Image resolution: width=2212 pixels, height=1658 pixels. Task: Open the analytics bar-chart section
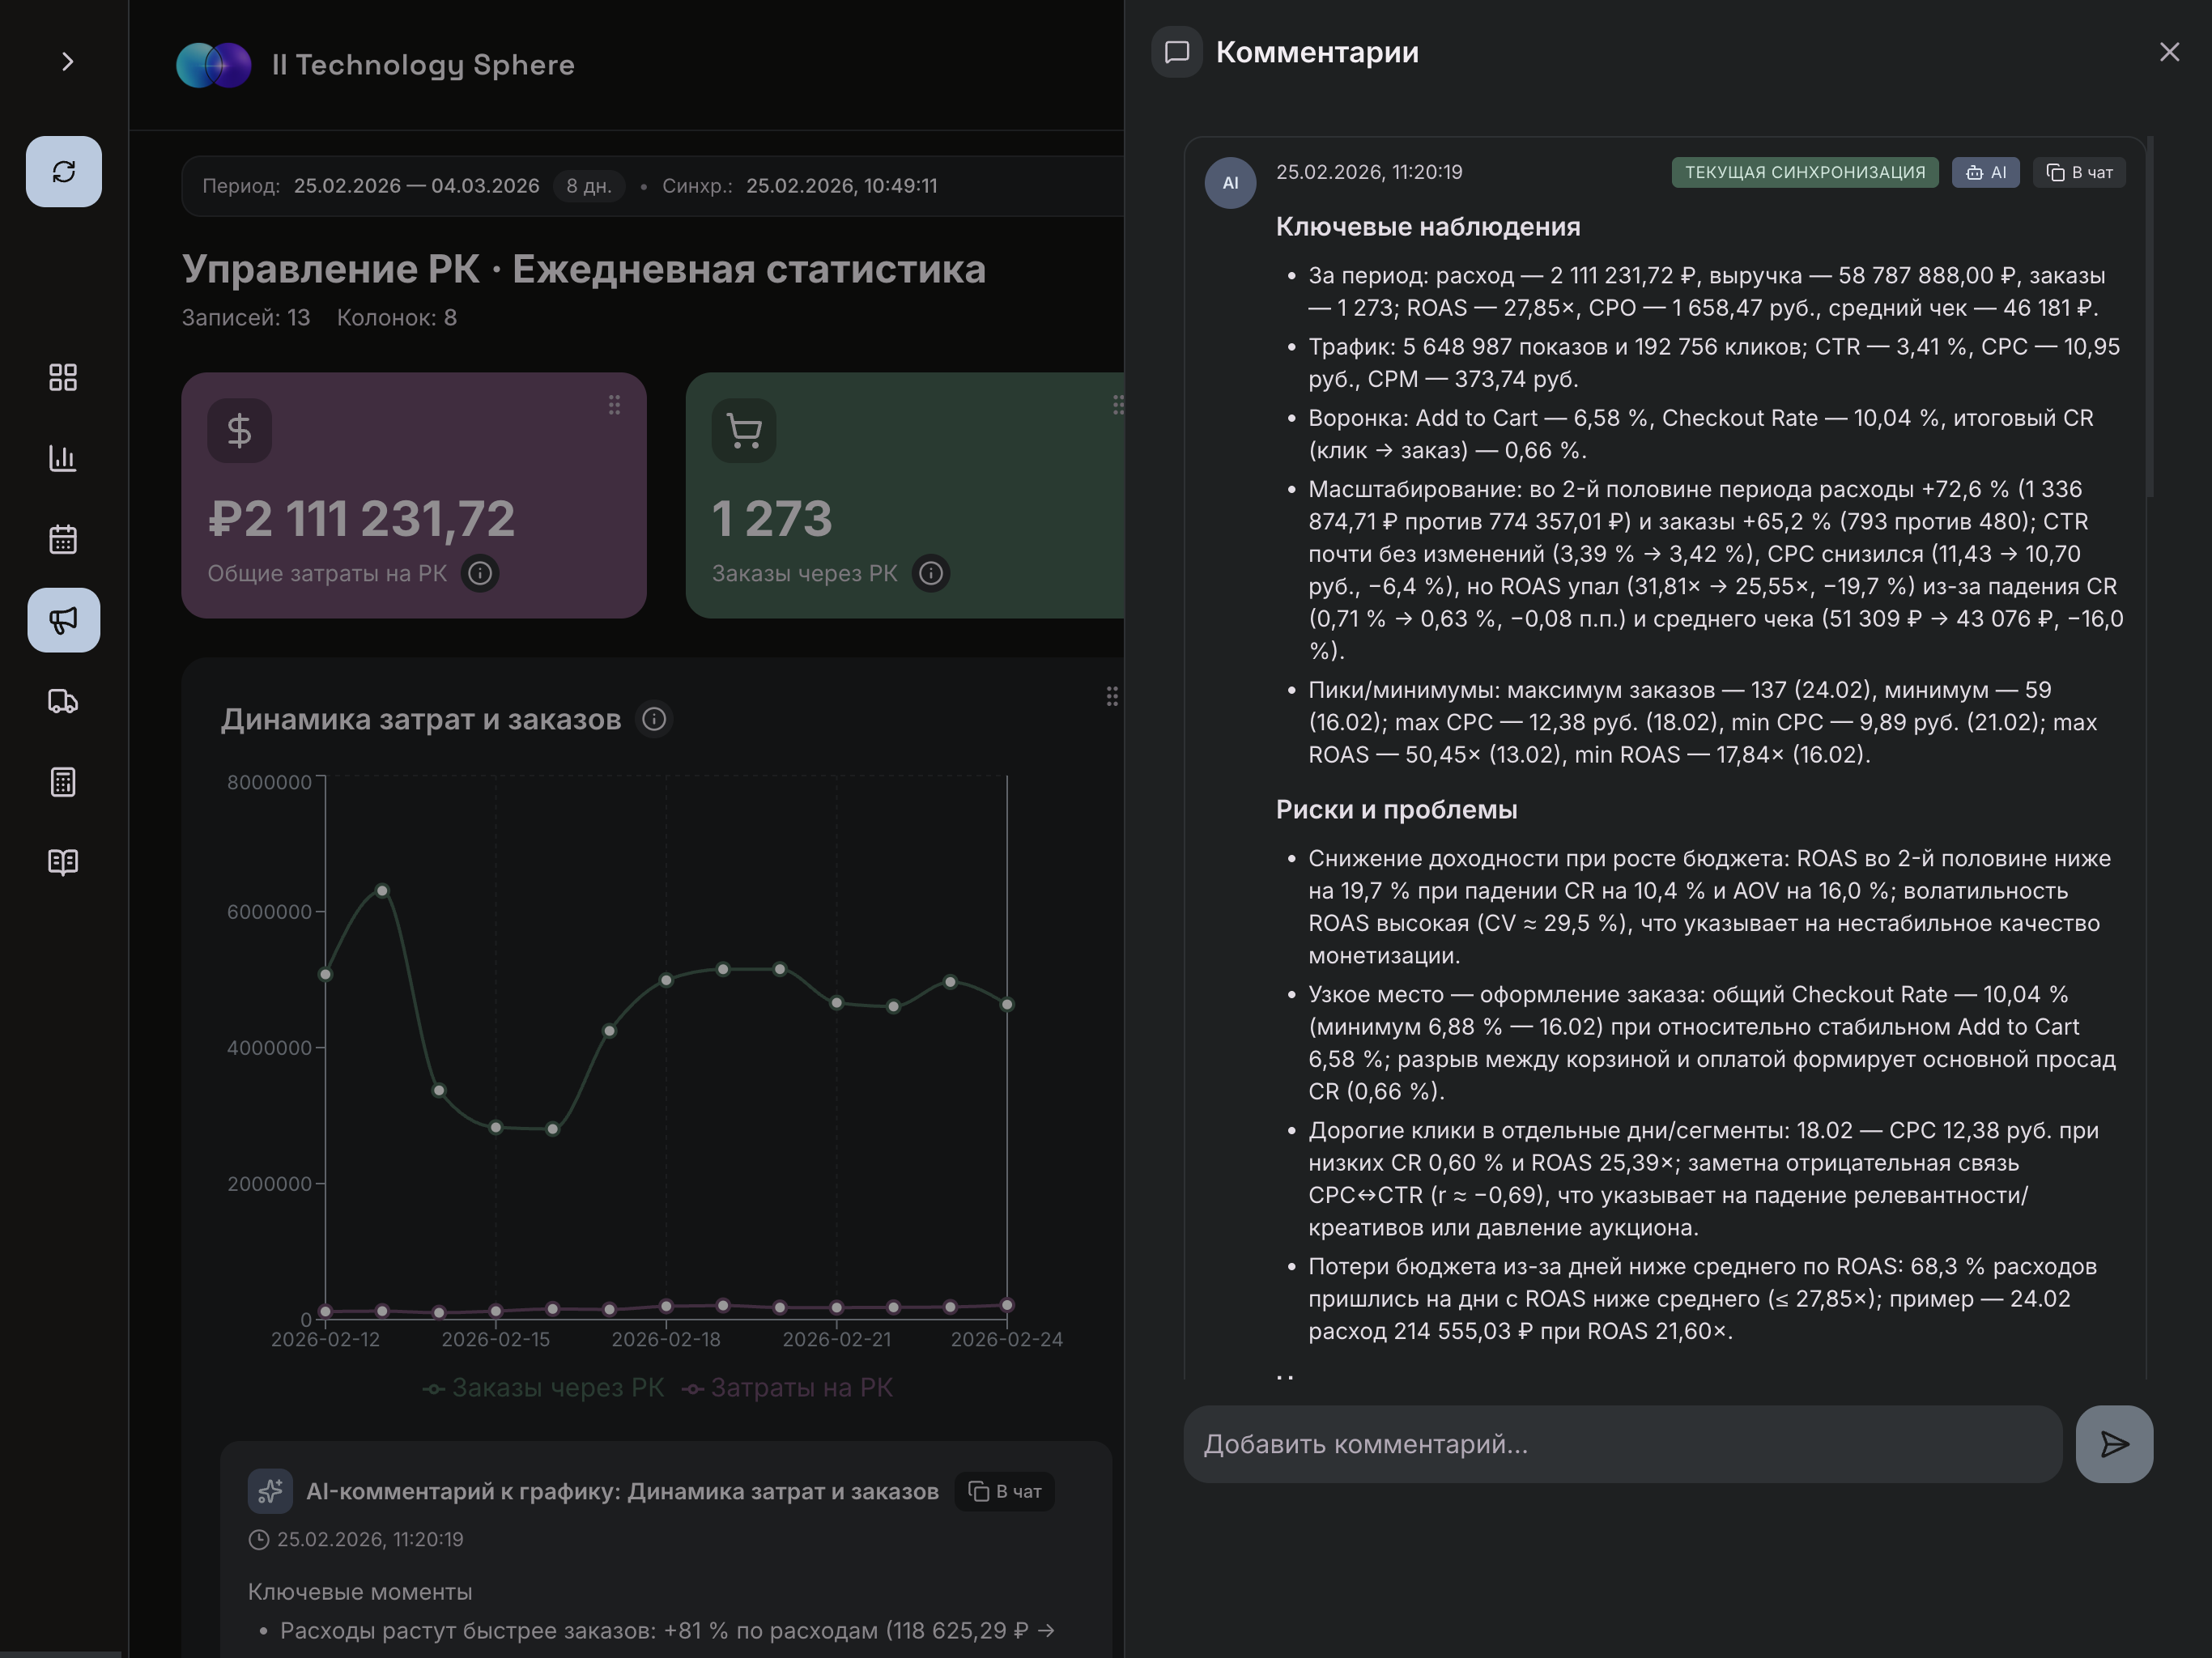pos(63,459)
